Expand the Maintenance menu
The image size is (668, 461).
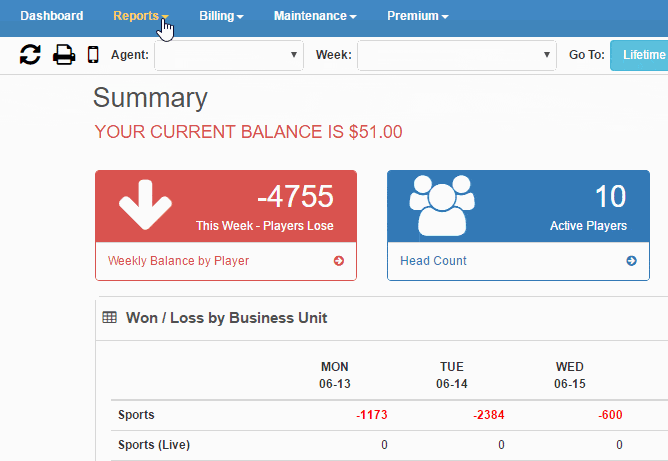(315, 16)
